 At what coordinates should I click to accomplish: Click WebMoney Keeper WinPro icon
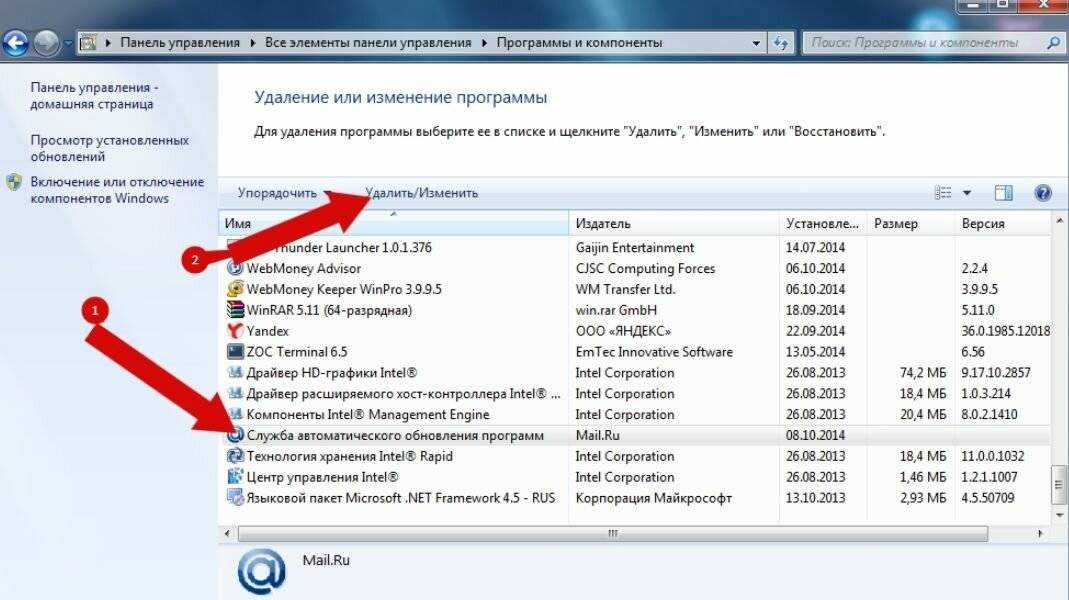point(235,289)
